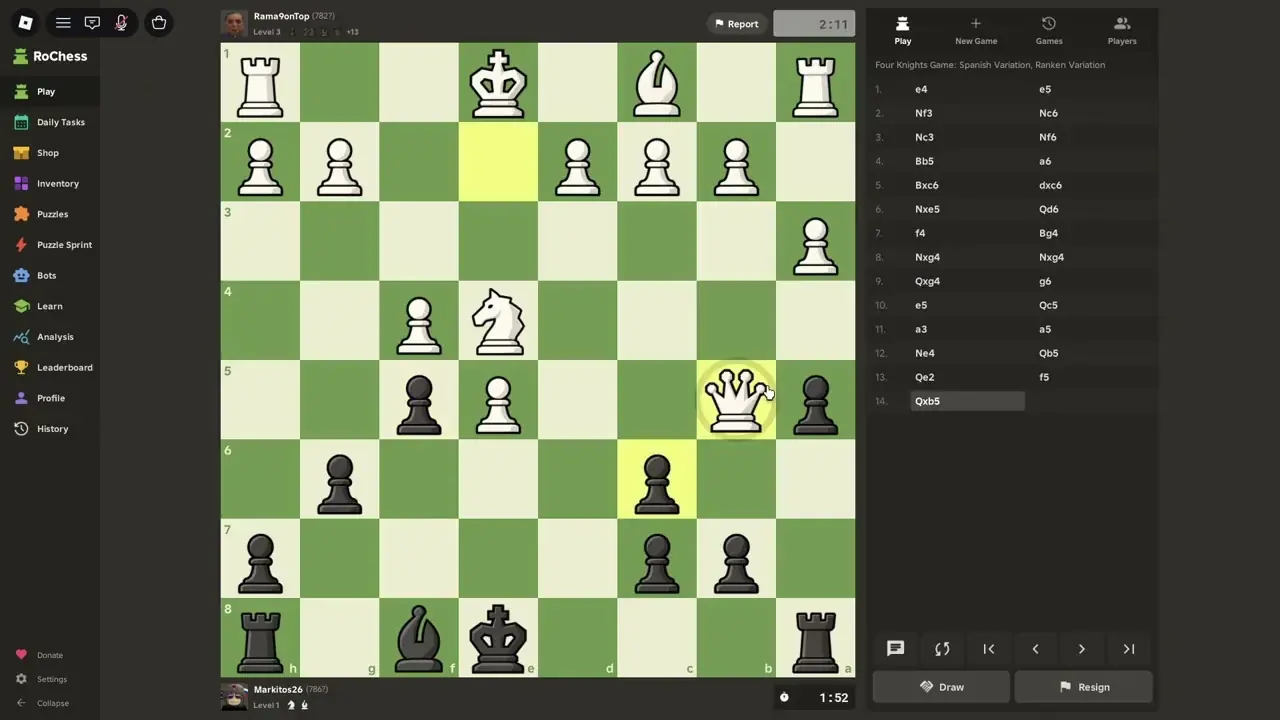Open the Shop sidebar entry
This screenshot has height=720, width=1280.
coord(50,153)
